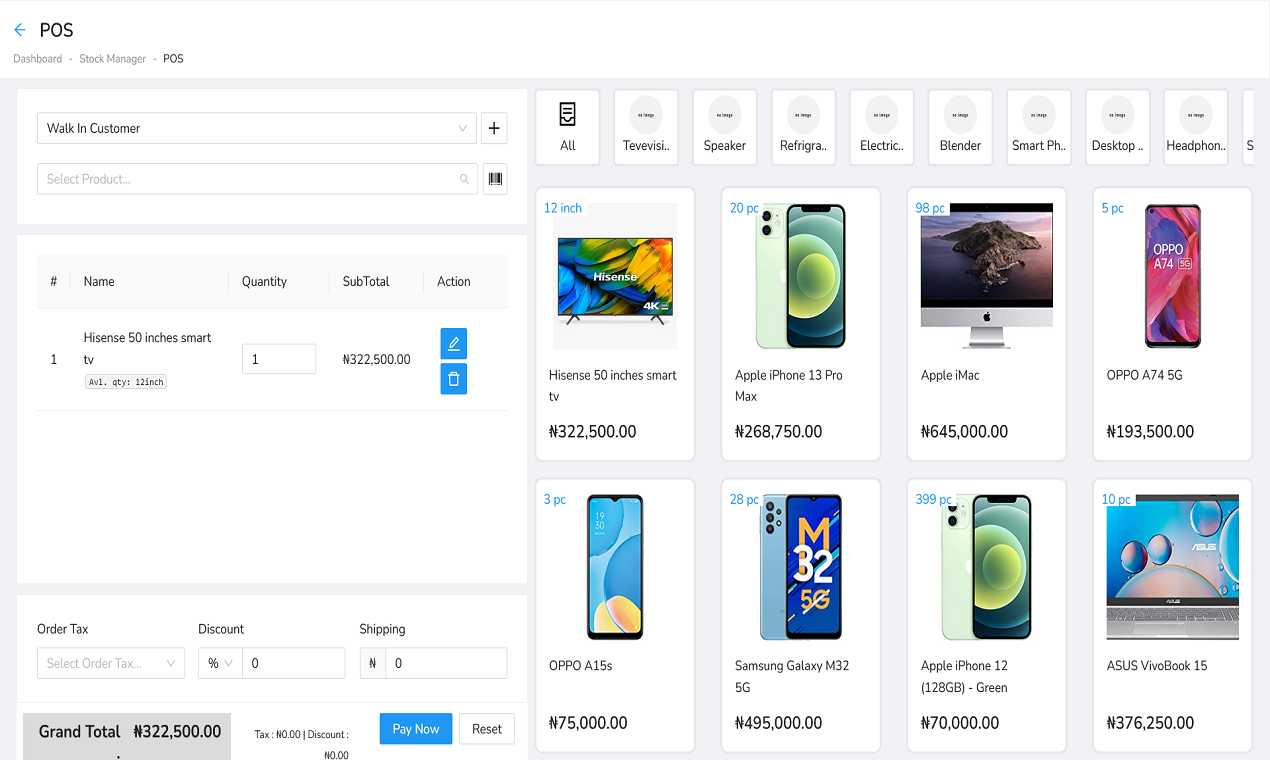This screenshot has width=1270, height=760.
Task: Click the Shipping amount input
Action: [x=446, y=663]
